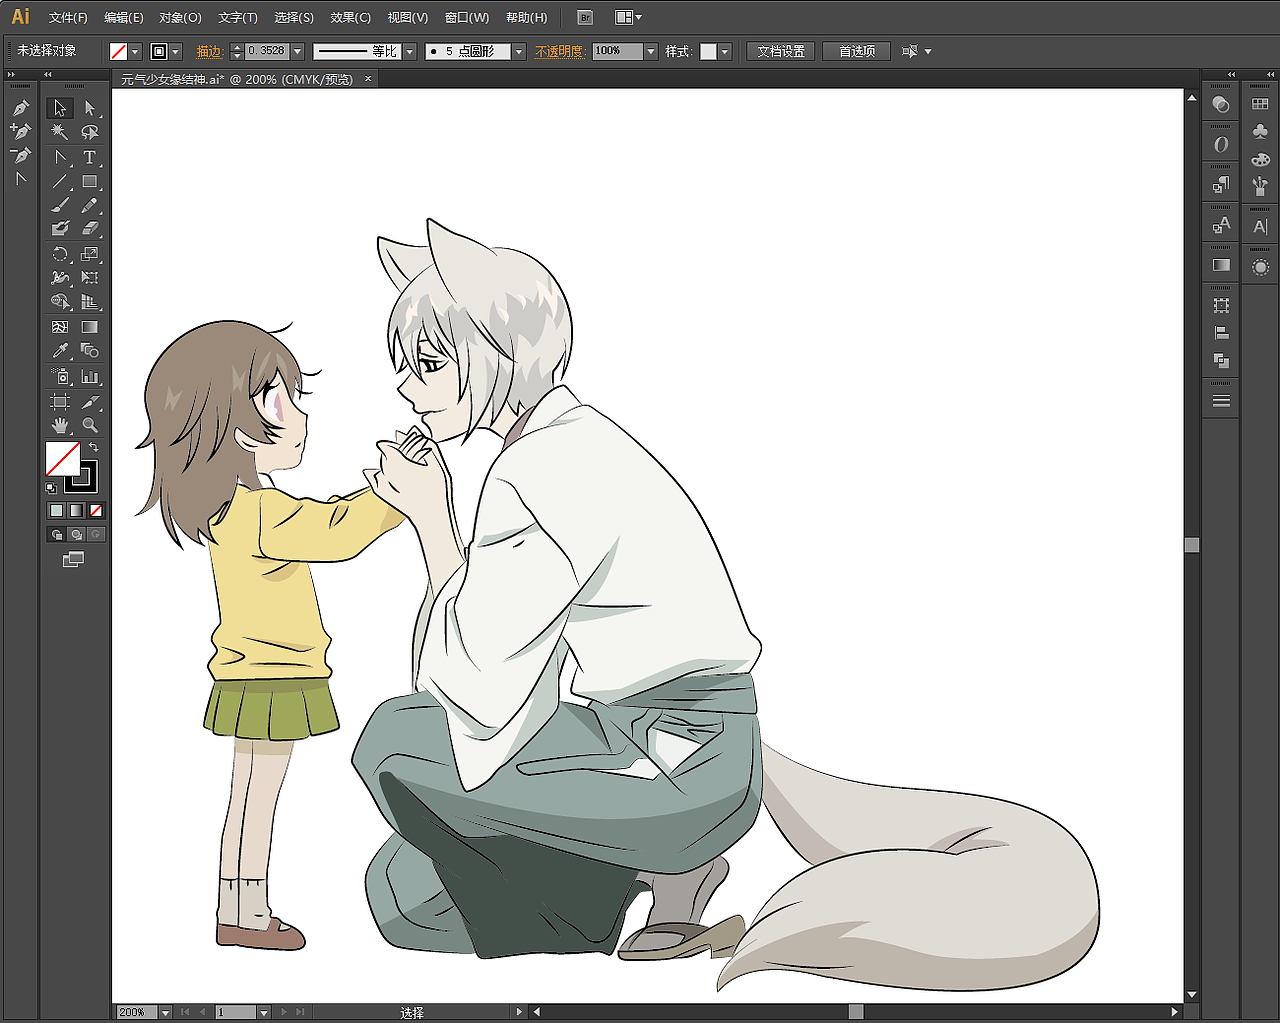Viewport: 1280px width, 1023px height.
Task: Set paint mode to None
Action: (x=96, y=510)
